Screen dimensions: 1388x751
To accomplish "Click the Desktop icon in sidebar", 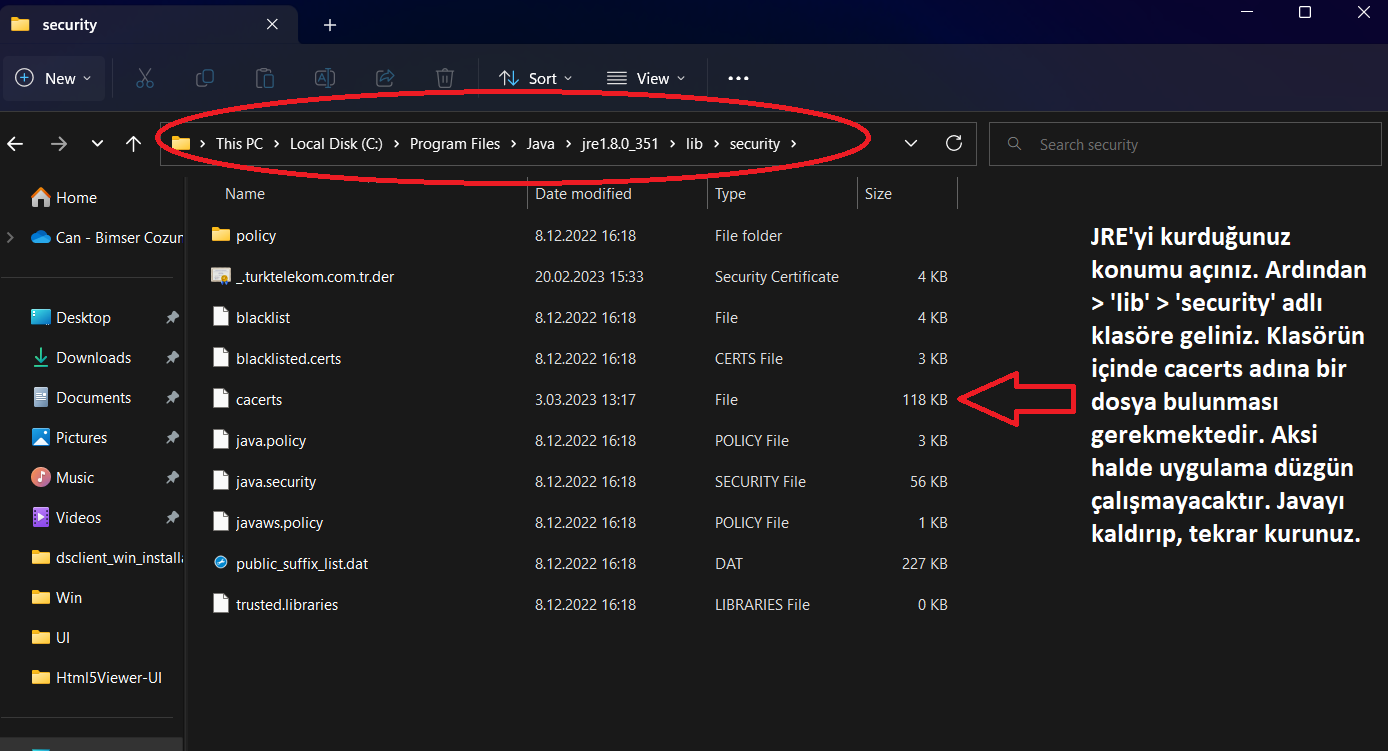I will click(x=41, y=317).
